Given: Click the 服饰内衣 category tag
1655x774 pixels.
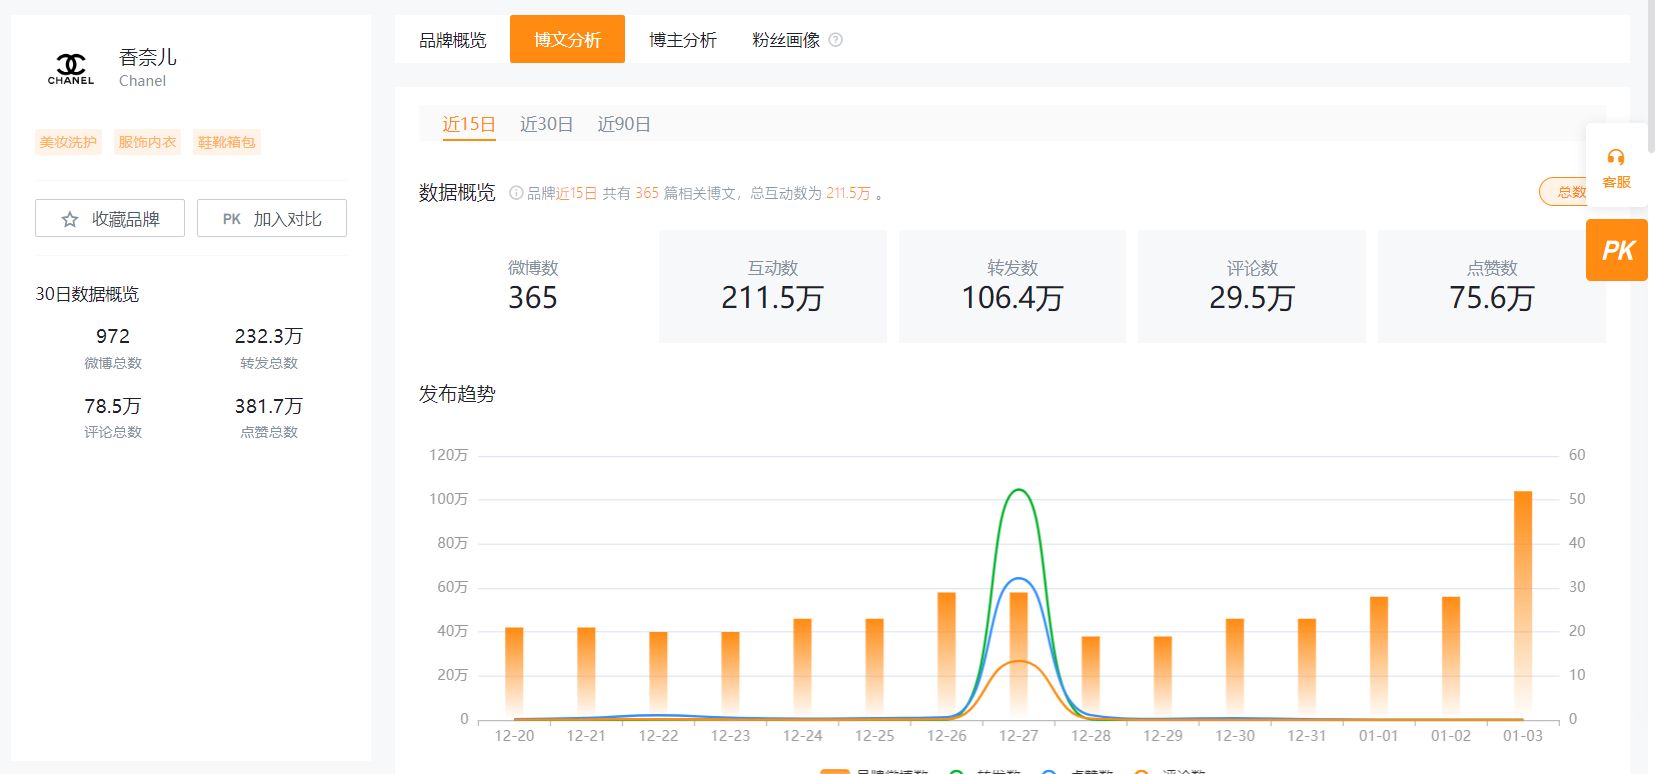Looking at the screenshot, I should click(x=147, y=142).
